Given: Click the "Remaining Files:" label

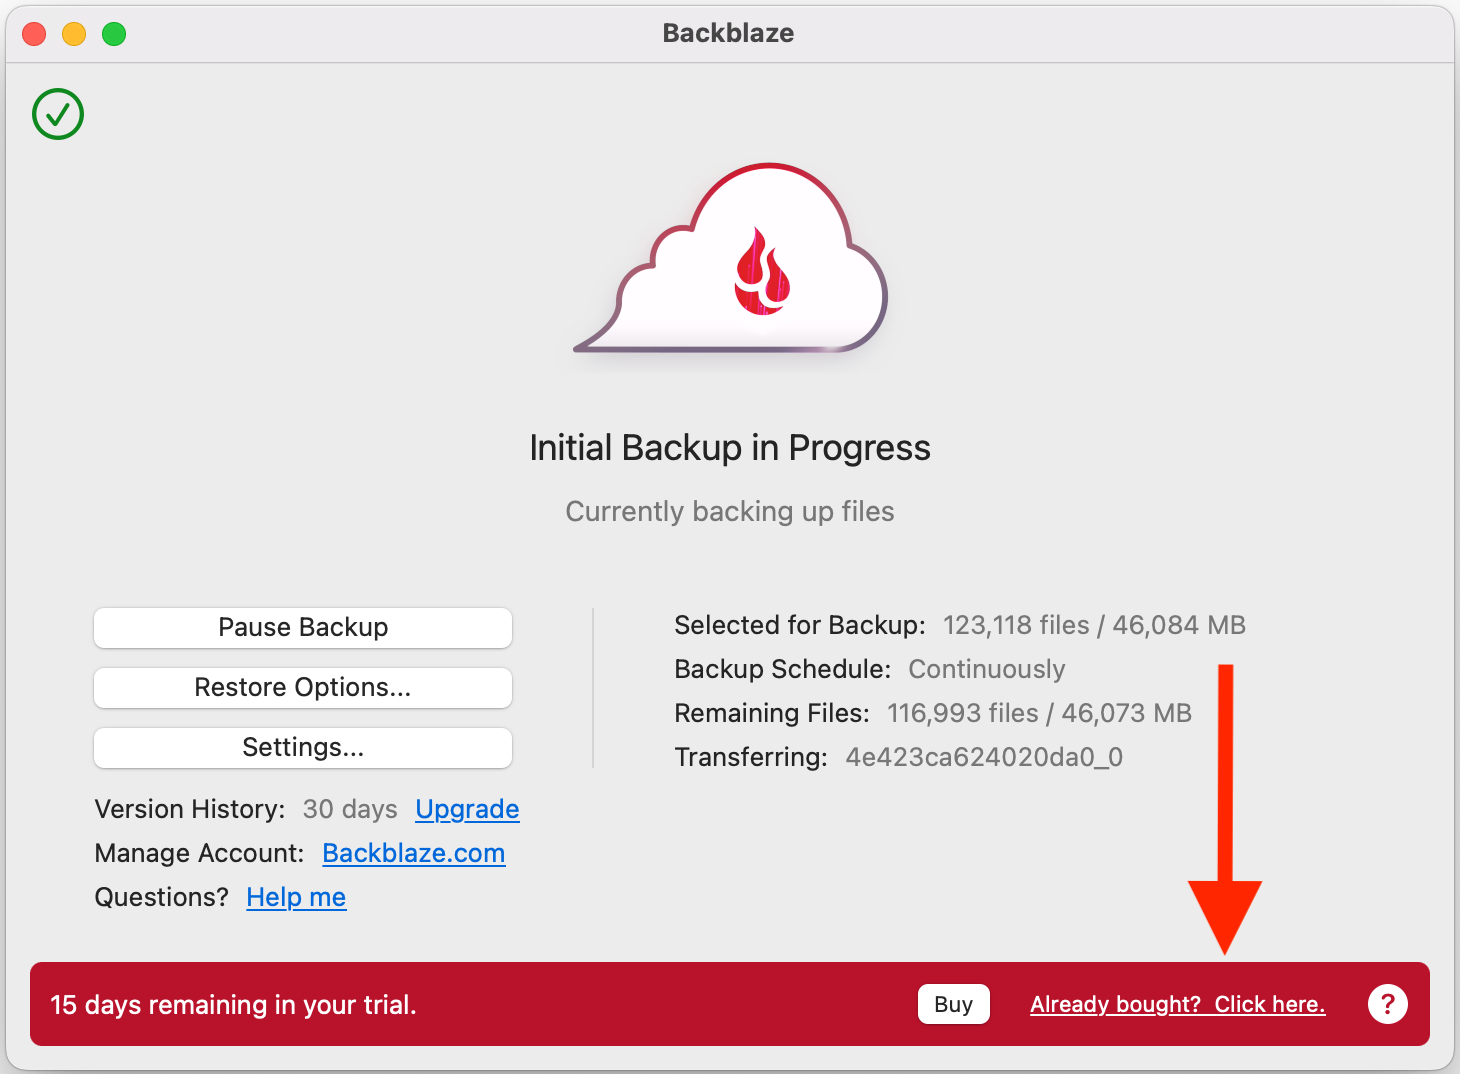Looking at the screenshot, I should coord(772,713).
